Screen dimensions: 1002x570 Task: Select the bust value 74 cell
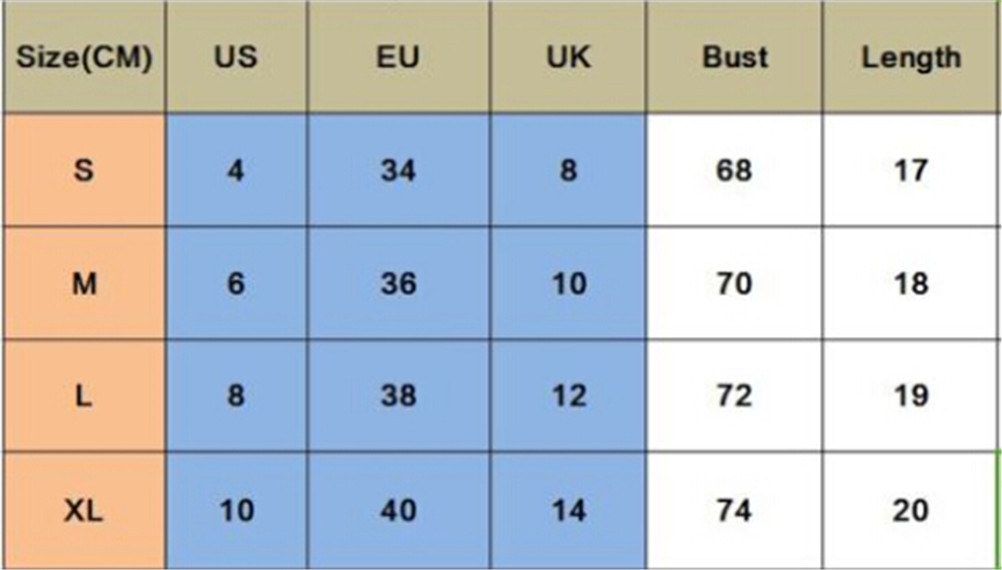(x=734, y=511)
